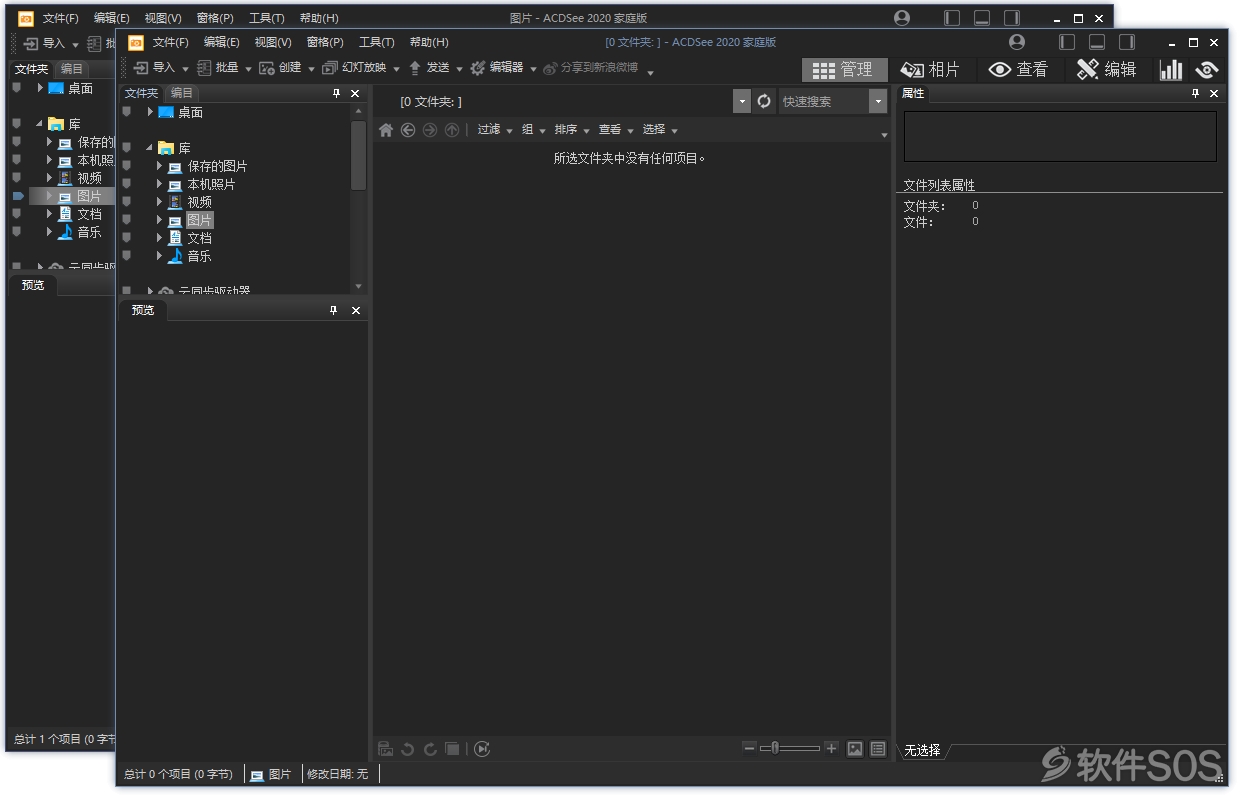Toggle easy-select marker beside 音乐
This screenshot has width=1240, height=795.
tap(126, 256)
